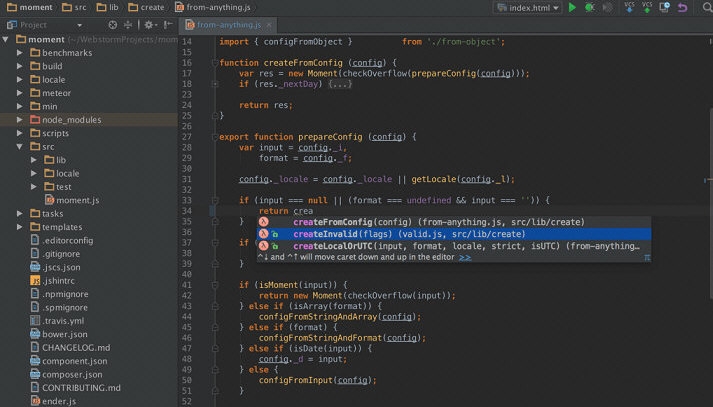This screenshot has height=407, width=713.
Task: Select the .jshintrc file
Action: click(52, 281)
